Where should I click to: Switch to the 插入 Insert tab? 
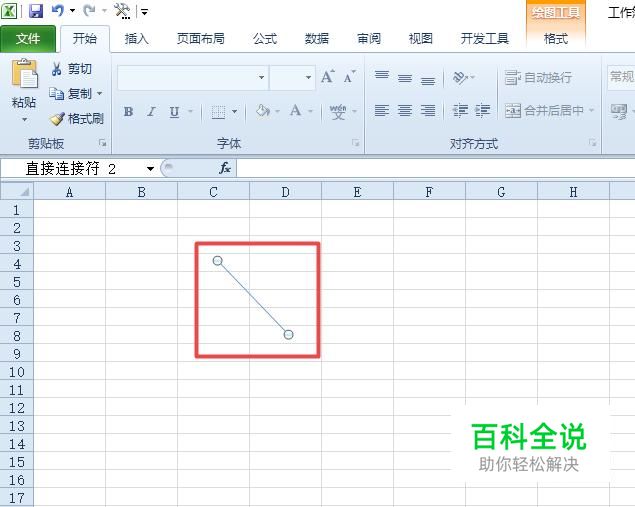click(136, 39)
